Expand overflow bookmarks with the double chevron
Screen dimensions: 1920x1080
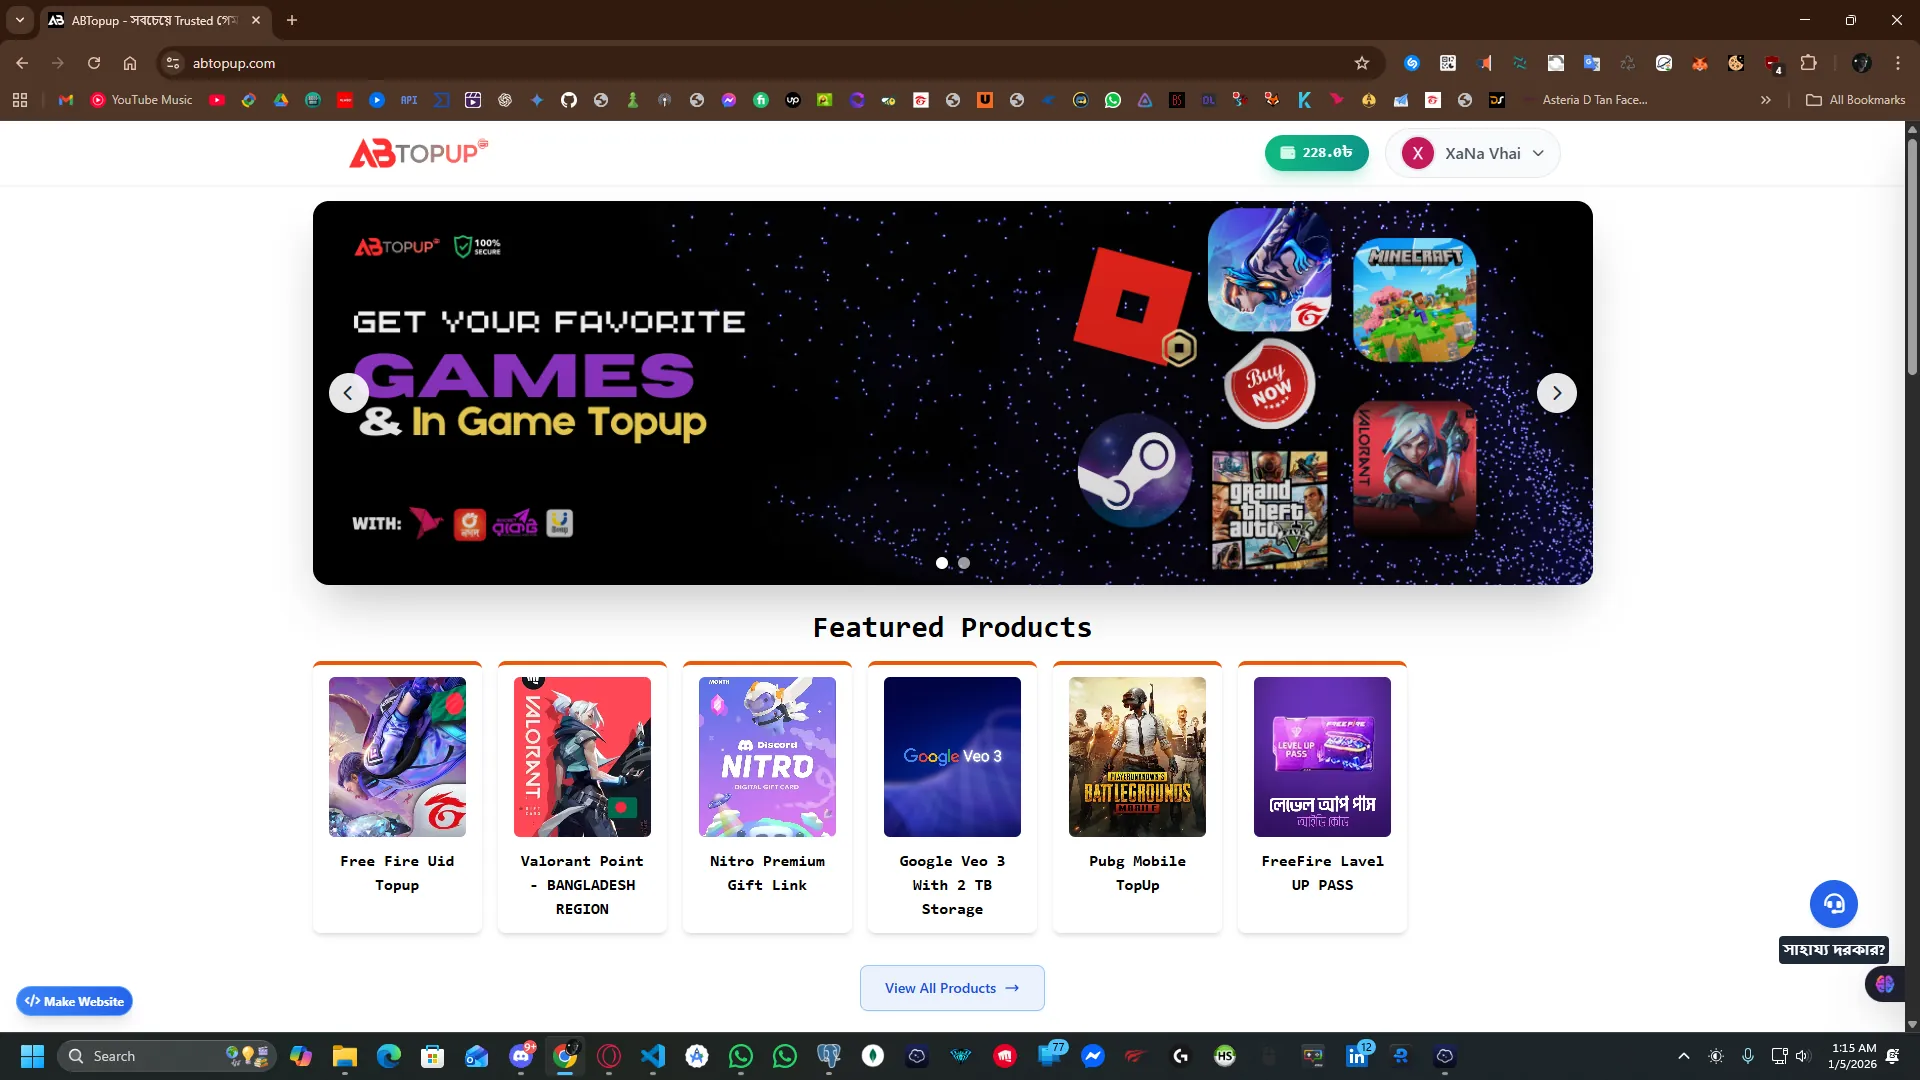point(1766,99)
